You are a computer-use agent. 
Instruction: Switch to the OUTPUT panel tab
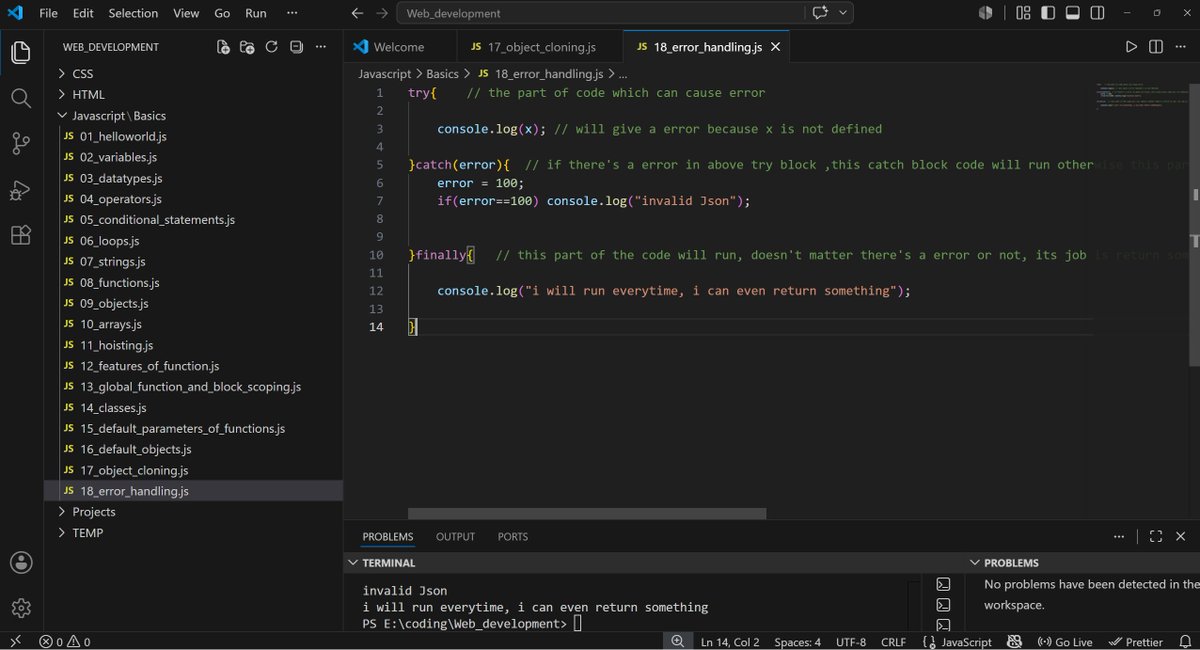[455, 537]
